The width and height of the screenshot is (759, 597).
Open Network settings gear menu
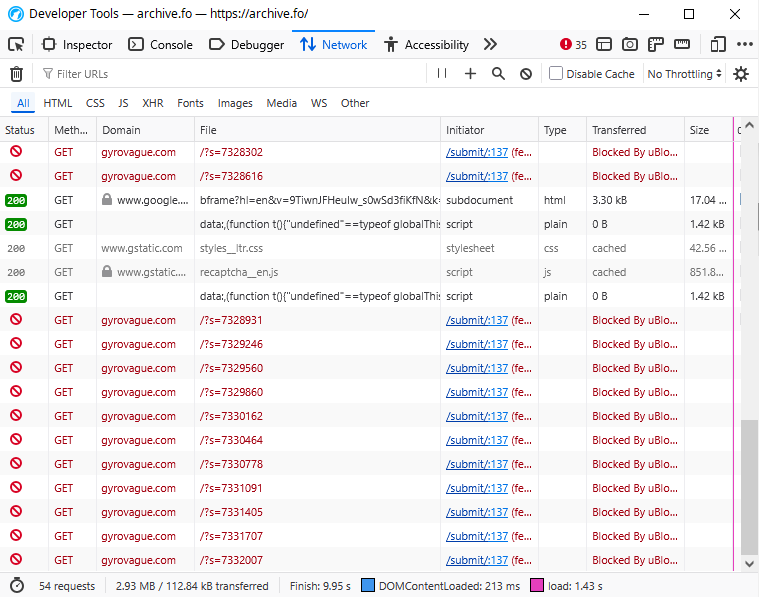coord(741,74)
